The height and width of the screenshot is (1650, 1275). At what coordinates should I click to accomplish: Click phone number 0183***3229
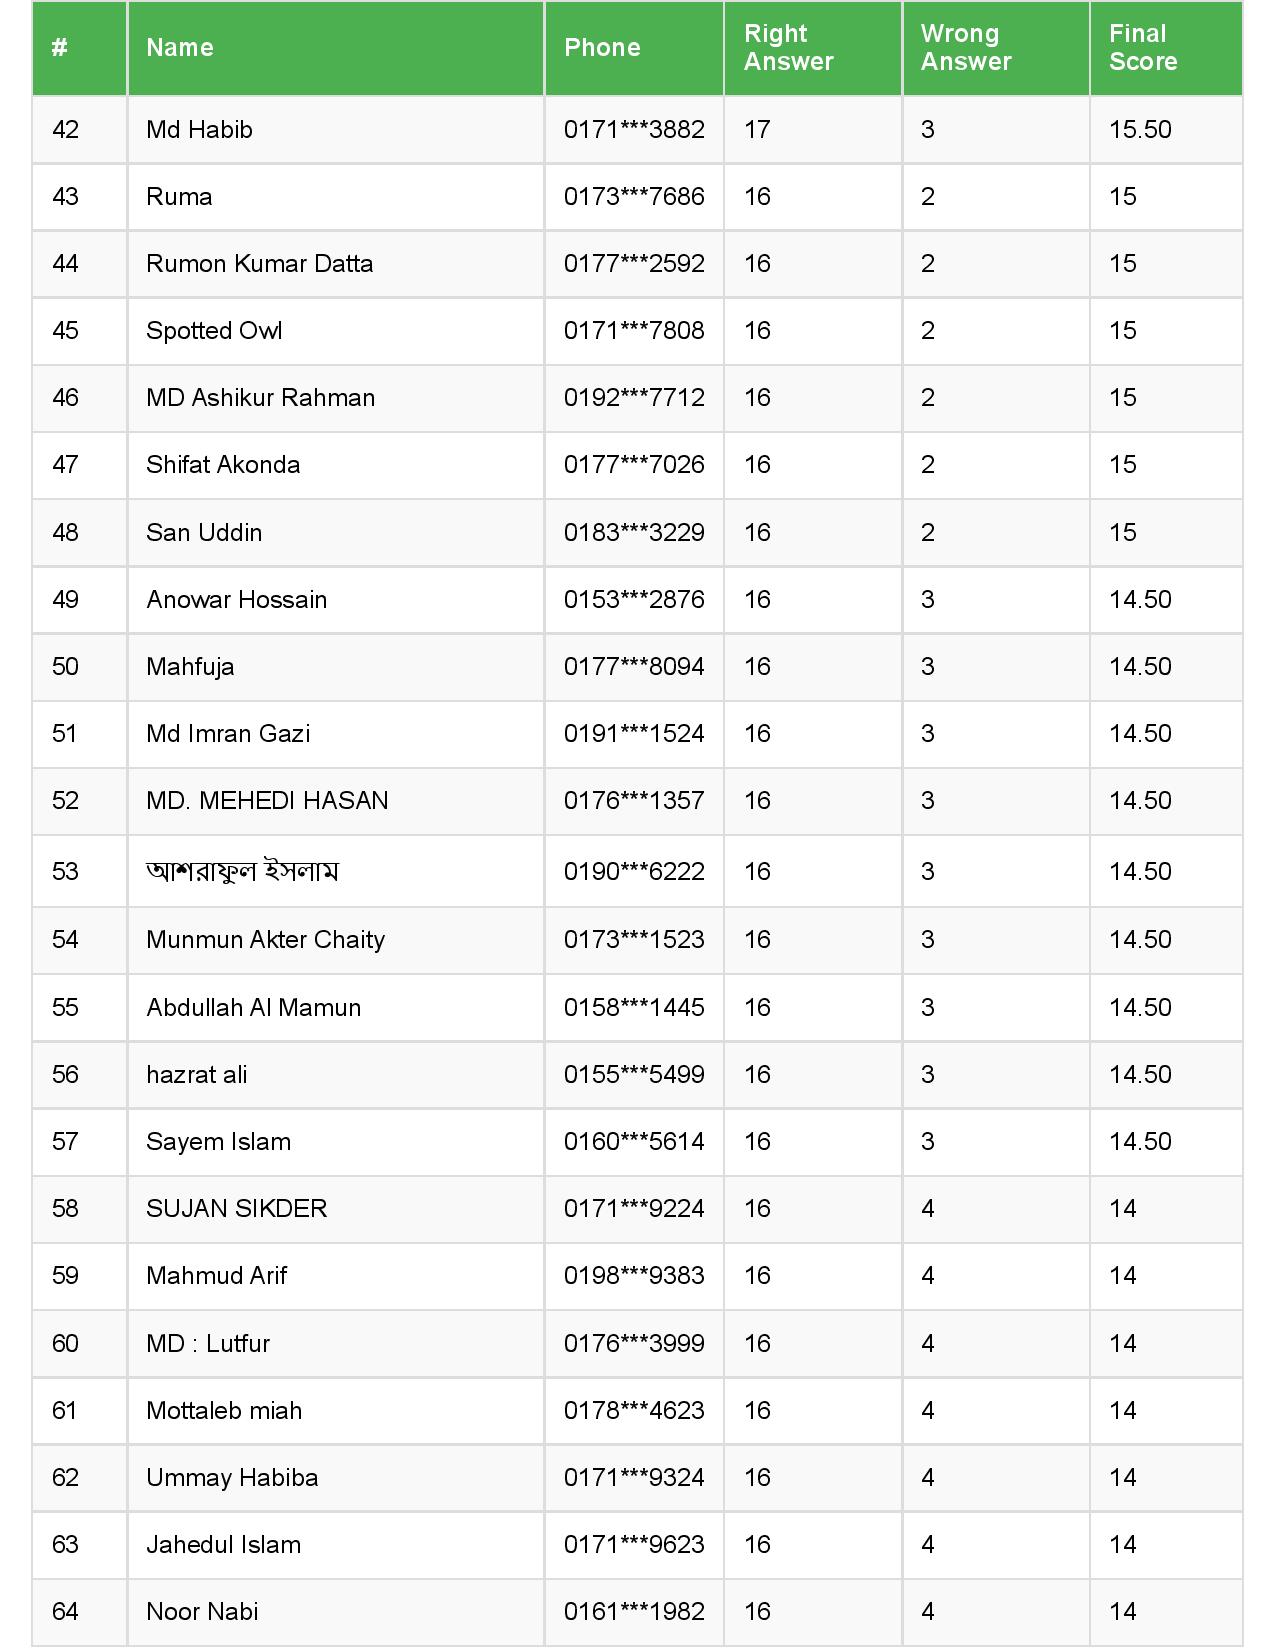click(x=634, y=533)
